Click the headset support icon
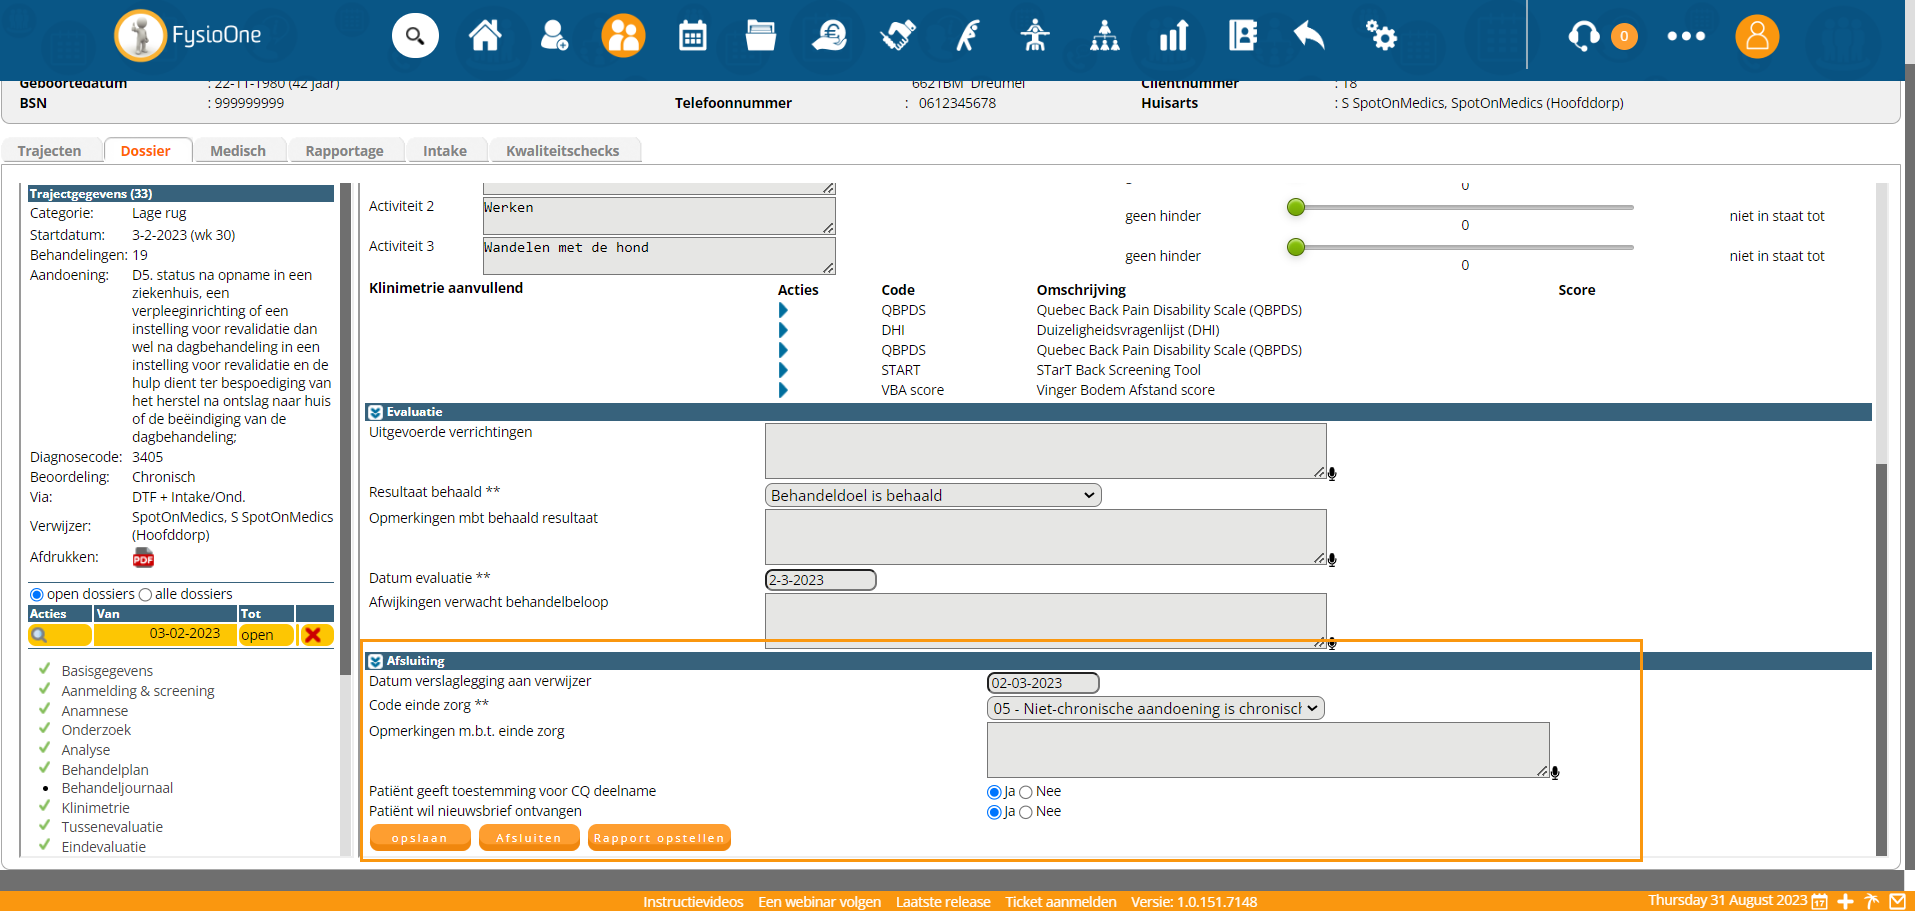Screen dimensions: 1915x911 tap(1583, 36)
